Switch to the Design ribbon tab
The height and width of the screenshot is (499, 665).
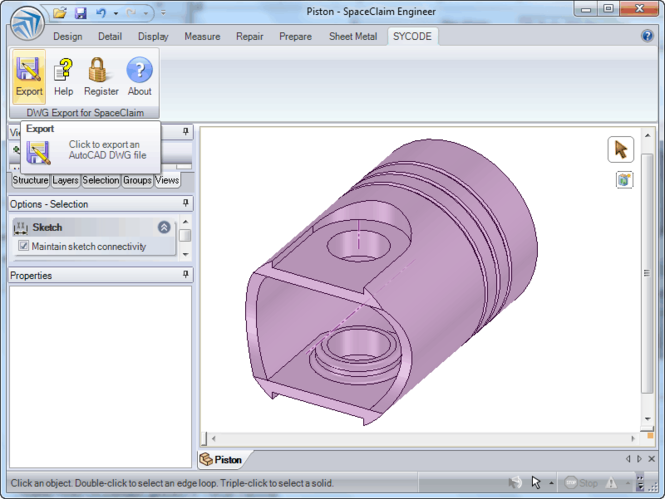point(67,36)
